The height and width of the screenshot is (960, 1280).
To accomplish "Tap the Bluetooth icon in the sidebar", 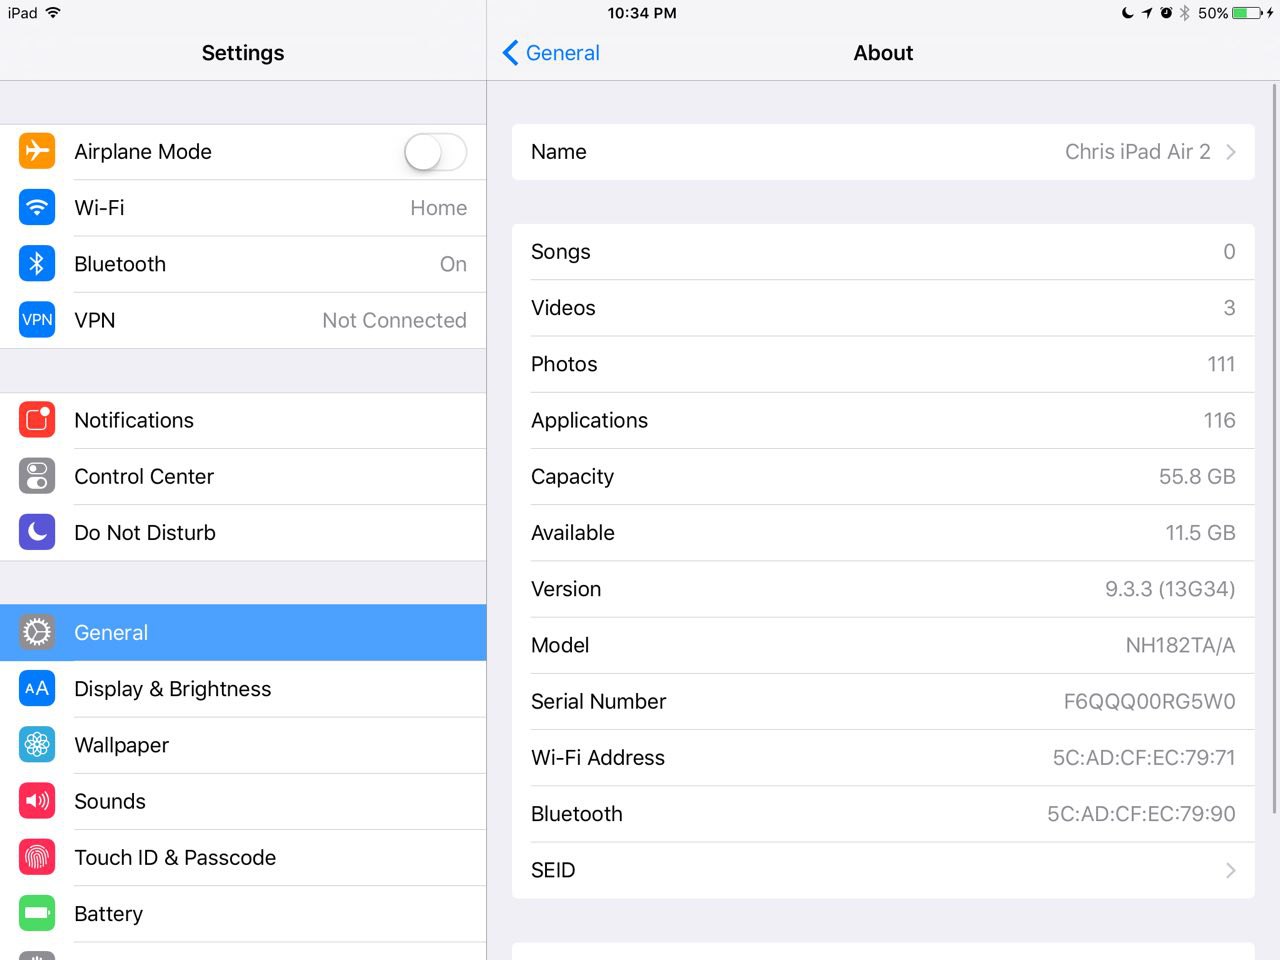I will coord(37,263).
